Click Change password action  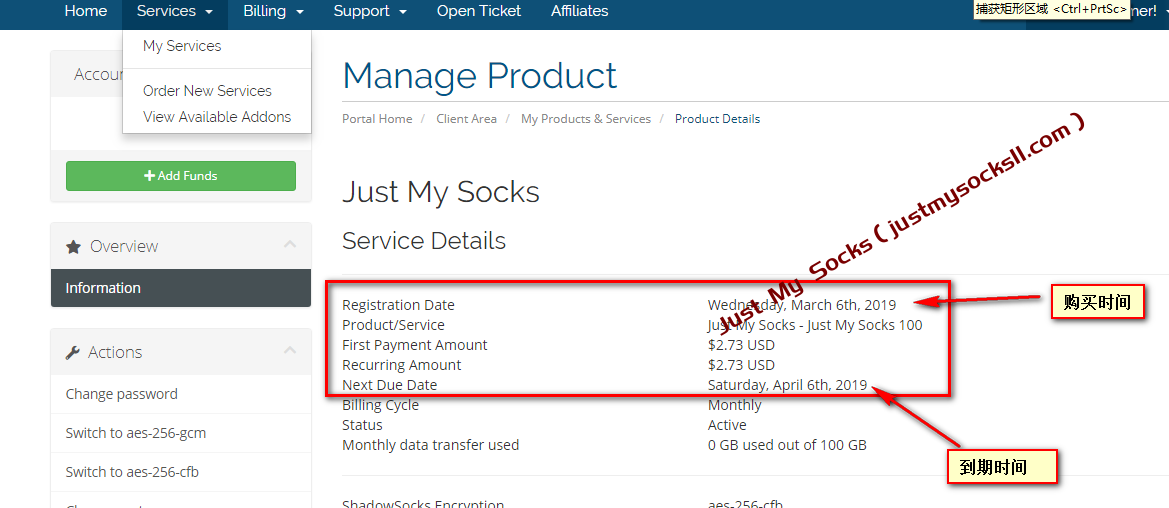pos(122,394)
